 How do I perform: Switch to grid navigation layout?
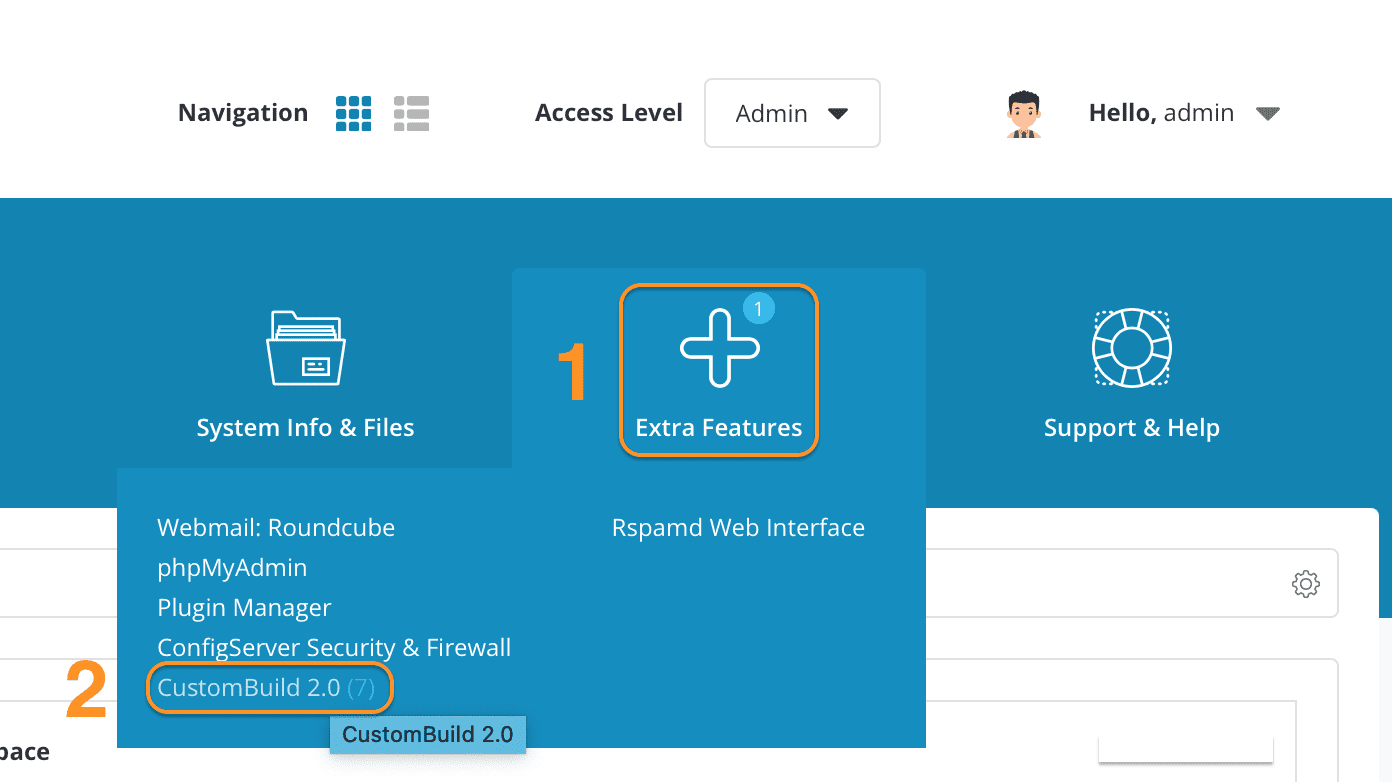click(353, 114)
